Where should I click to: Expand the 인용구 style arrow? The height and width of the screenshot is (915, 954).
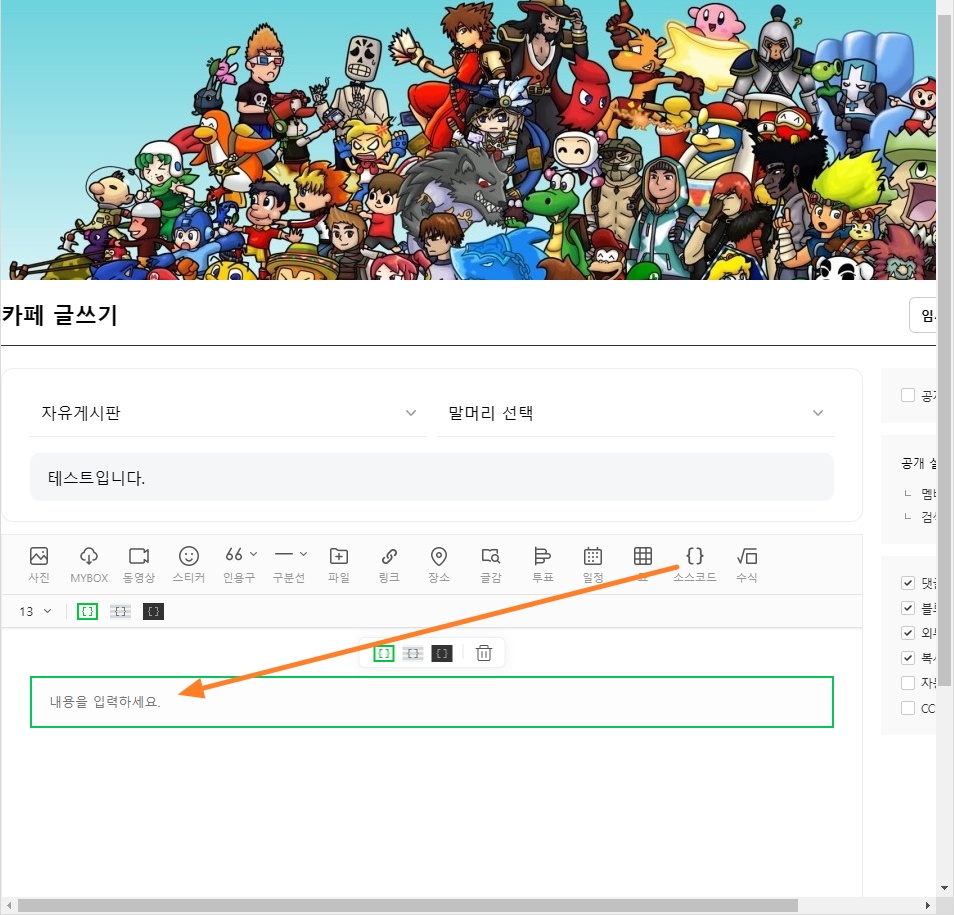point(254,554)
